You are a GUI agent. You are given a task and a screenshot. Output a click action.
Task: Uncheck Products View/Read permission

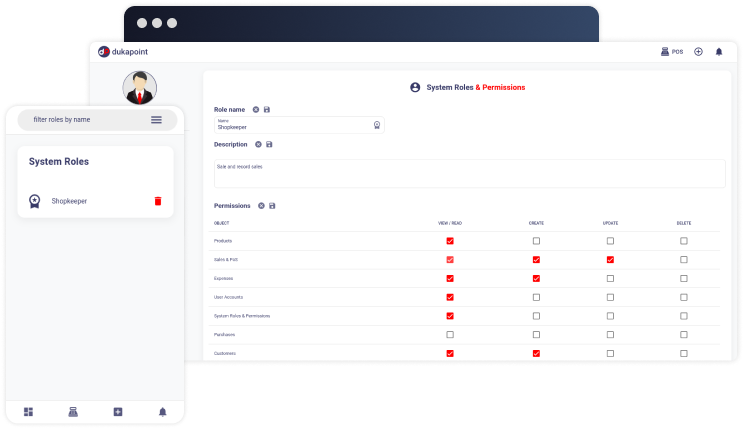click(x=450, y=241)
